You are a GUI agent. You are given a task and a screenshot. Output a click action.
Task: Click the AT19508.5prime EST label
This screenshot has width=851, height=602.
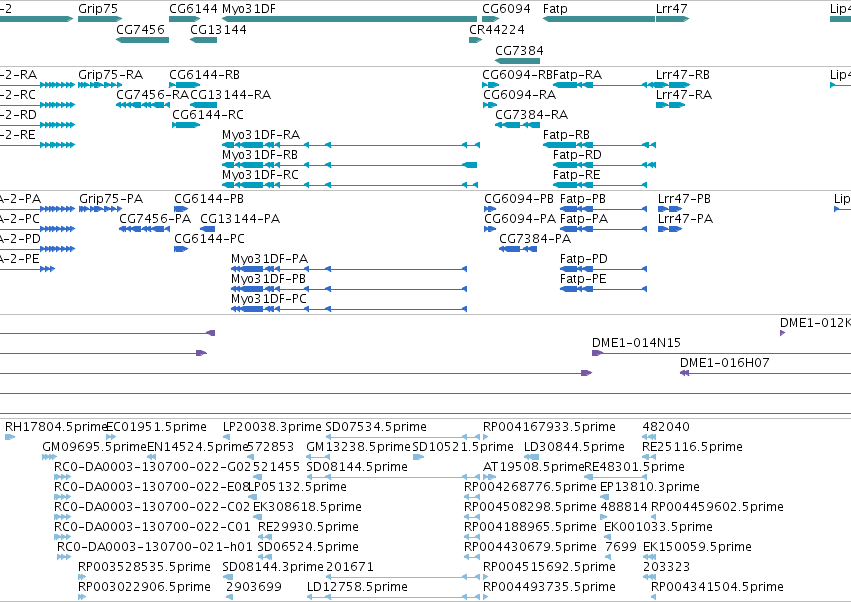[x=534, y=467]
